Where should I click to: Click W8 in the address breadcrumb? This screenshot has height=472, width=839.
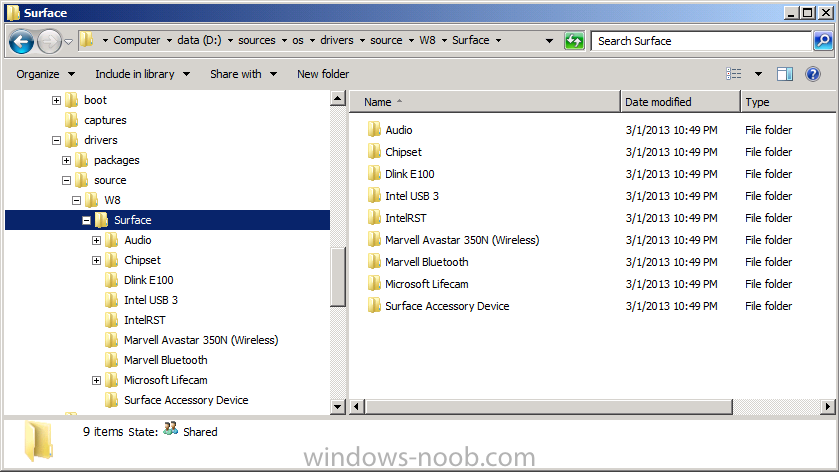tap(428, 40)
